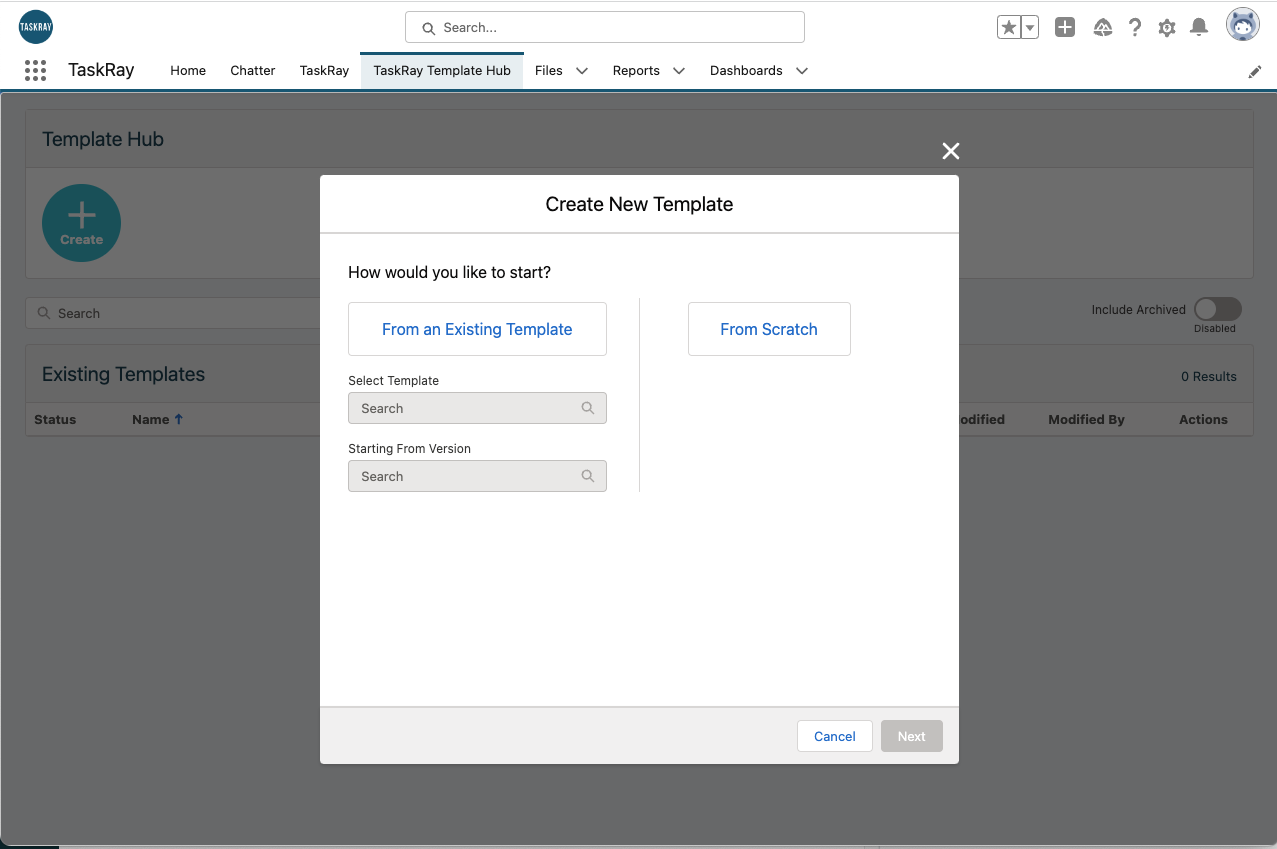Expand the Dashboards tab dropdown chevron
Screen dimensions: 1277x849
(x=802, y=71)
